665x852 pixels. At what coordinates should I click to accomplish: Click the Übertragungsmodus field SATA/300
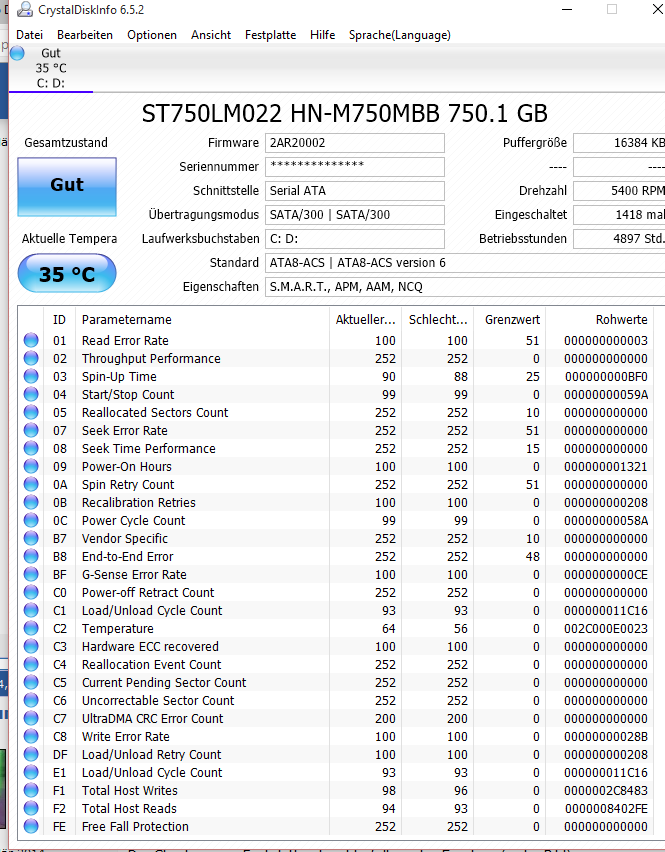click(355, 215)
